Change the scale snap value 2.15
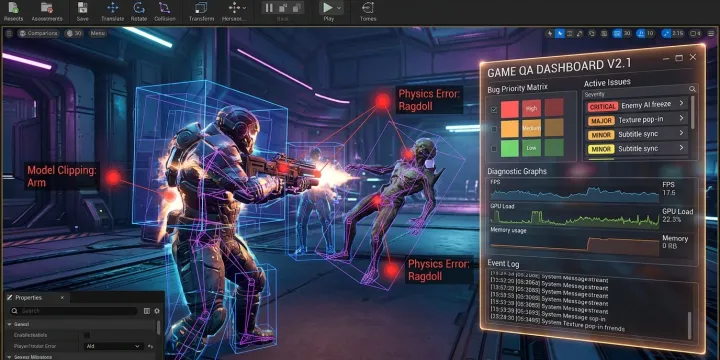The width and height of the screenshot is (720, 360). point(678,34)
